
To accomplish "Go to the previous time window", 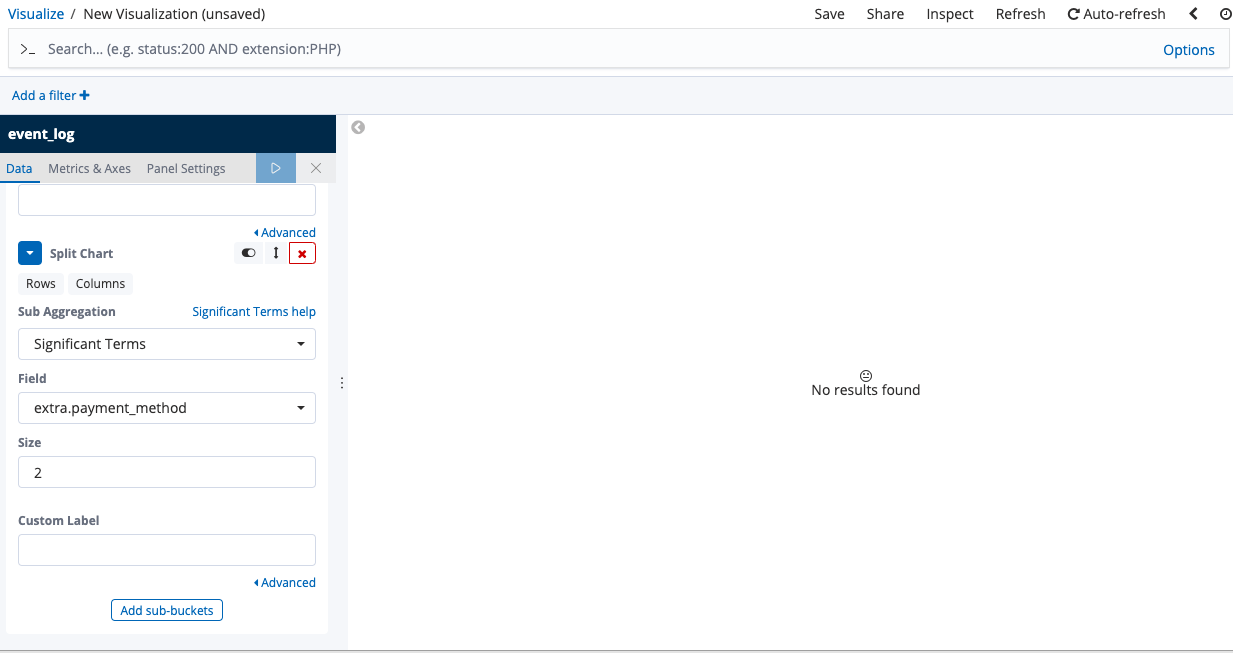I will [1193, 14].
